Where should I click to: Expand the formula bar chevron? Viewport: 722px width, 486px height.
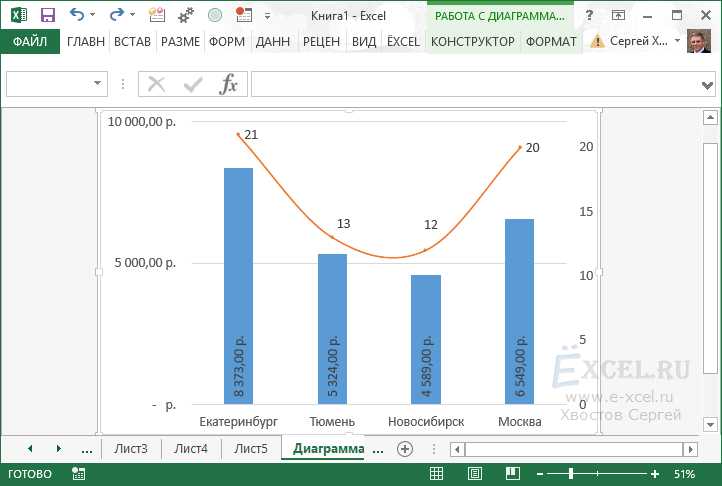click(x=708, y=85)
